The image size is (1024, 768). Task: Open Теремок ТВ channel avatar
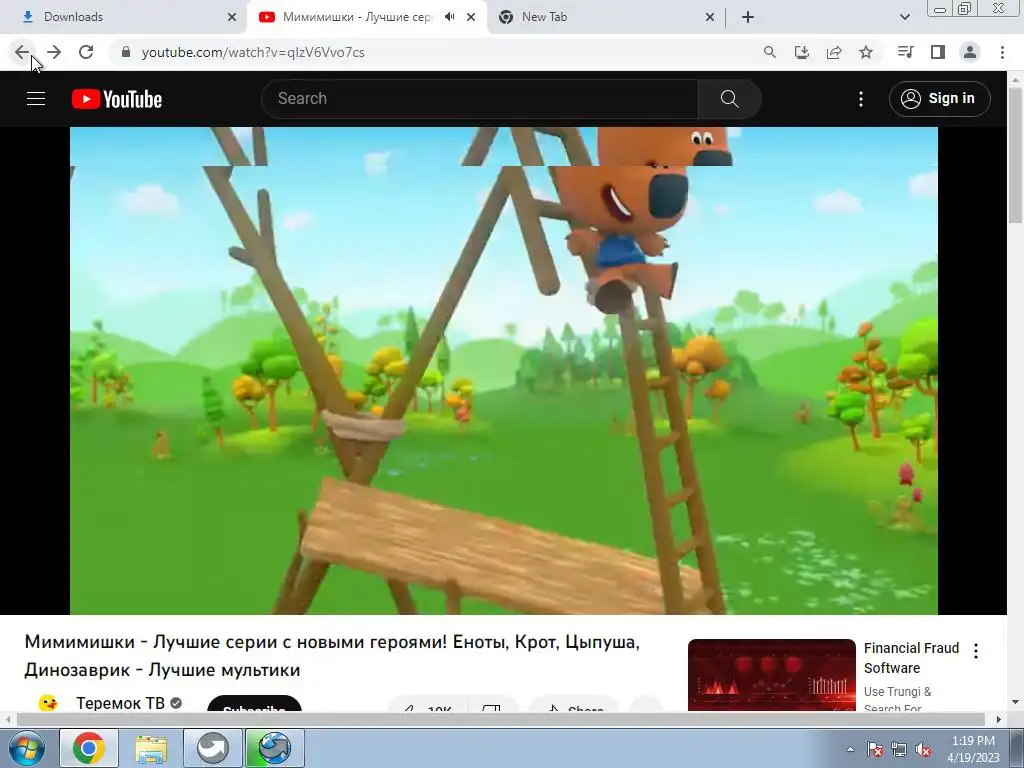[x=48, y=703]
